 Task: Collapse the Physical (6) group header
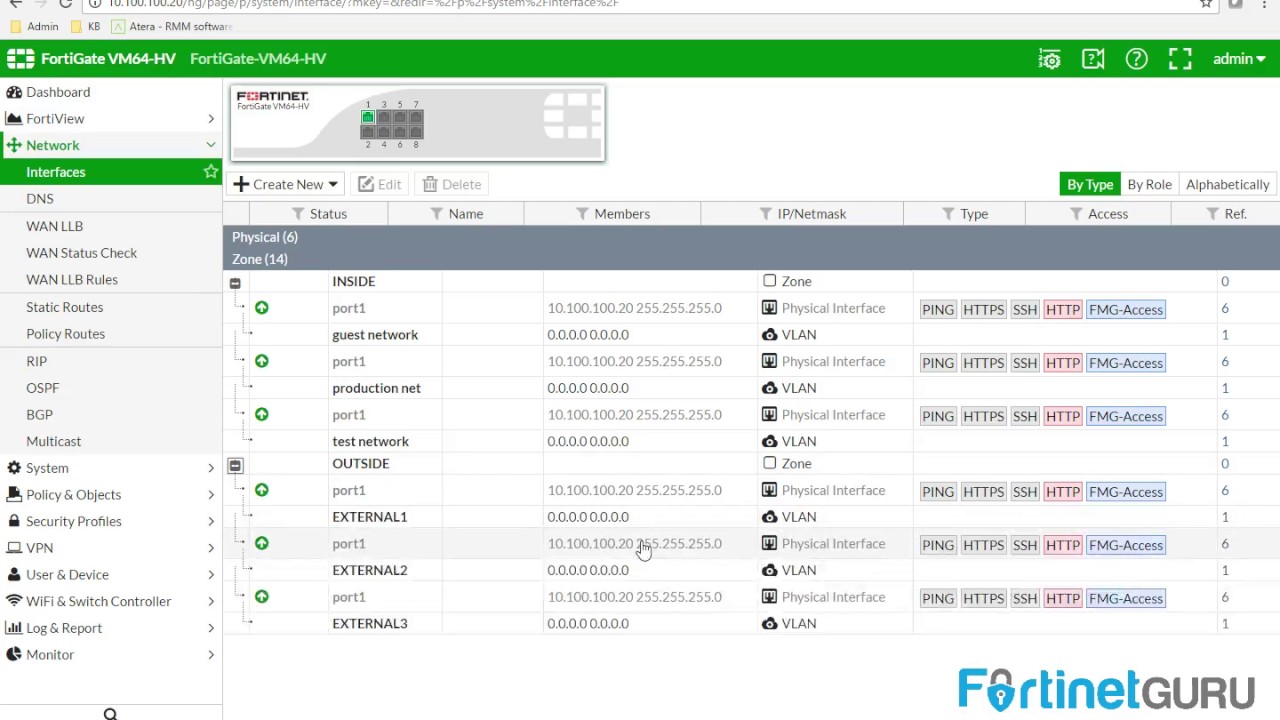coord(751,237)
